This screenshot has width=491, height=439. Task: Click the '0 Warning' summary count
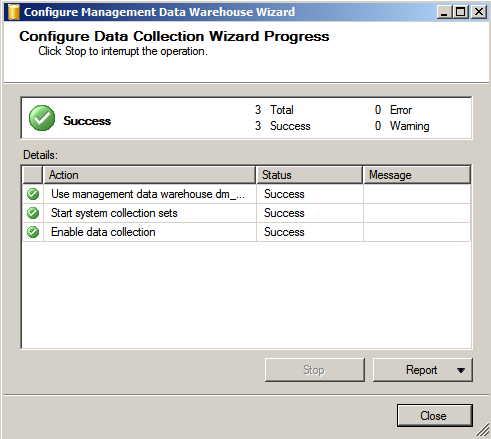click(x=402, y=126)
